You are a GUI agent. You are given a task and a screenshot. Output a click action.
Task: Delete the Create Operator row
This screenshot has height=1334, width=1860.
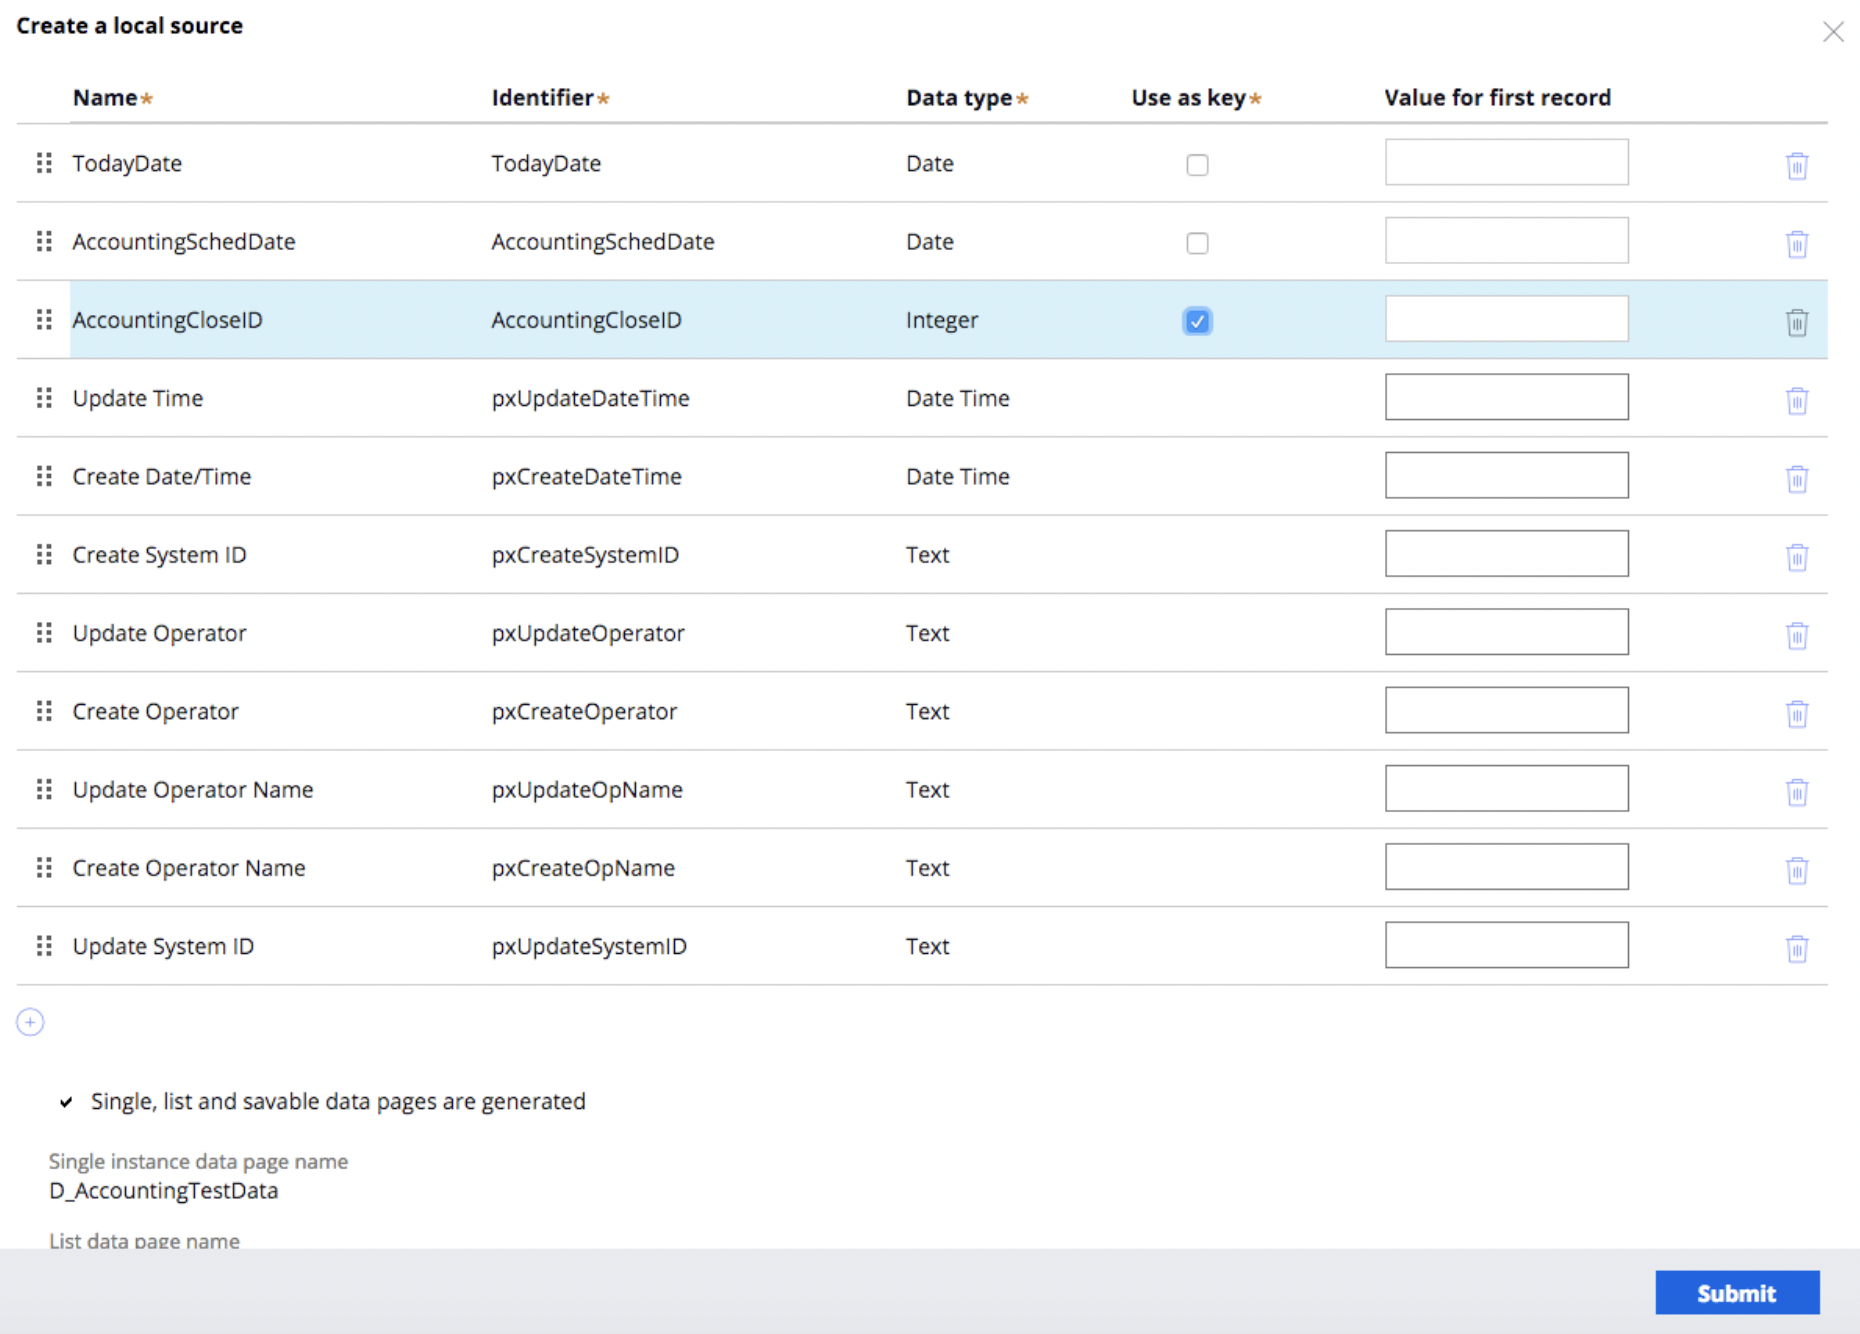(1797, 713)
